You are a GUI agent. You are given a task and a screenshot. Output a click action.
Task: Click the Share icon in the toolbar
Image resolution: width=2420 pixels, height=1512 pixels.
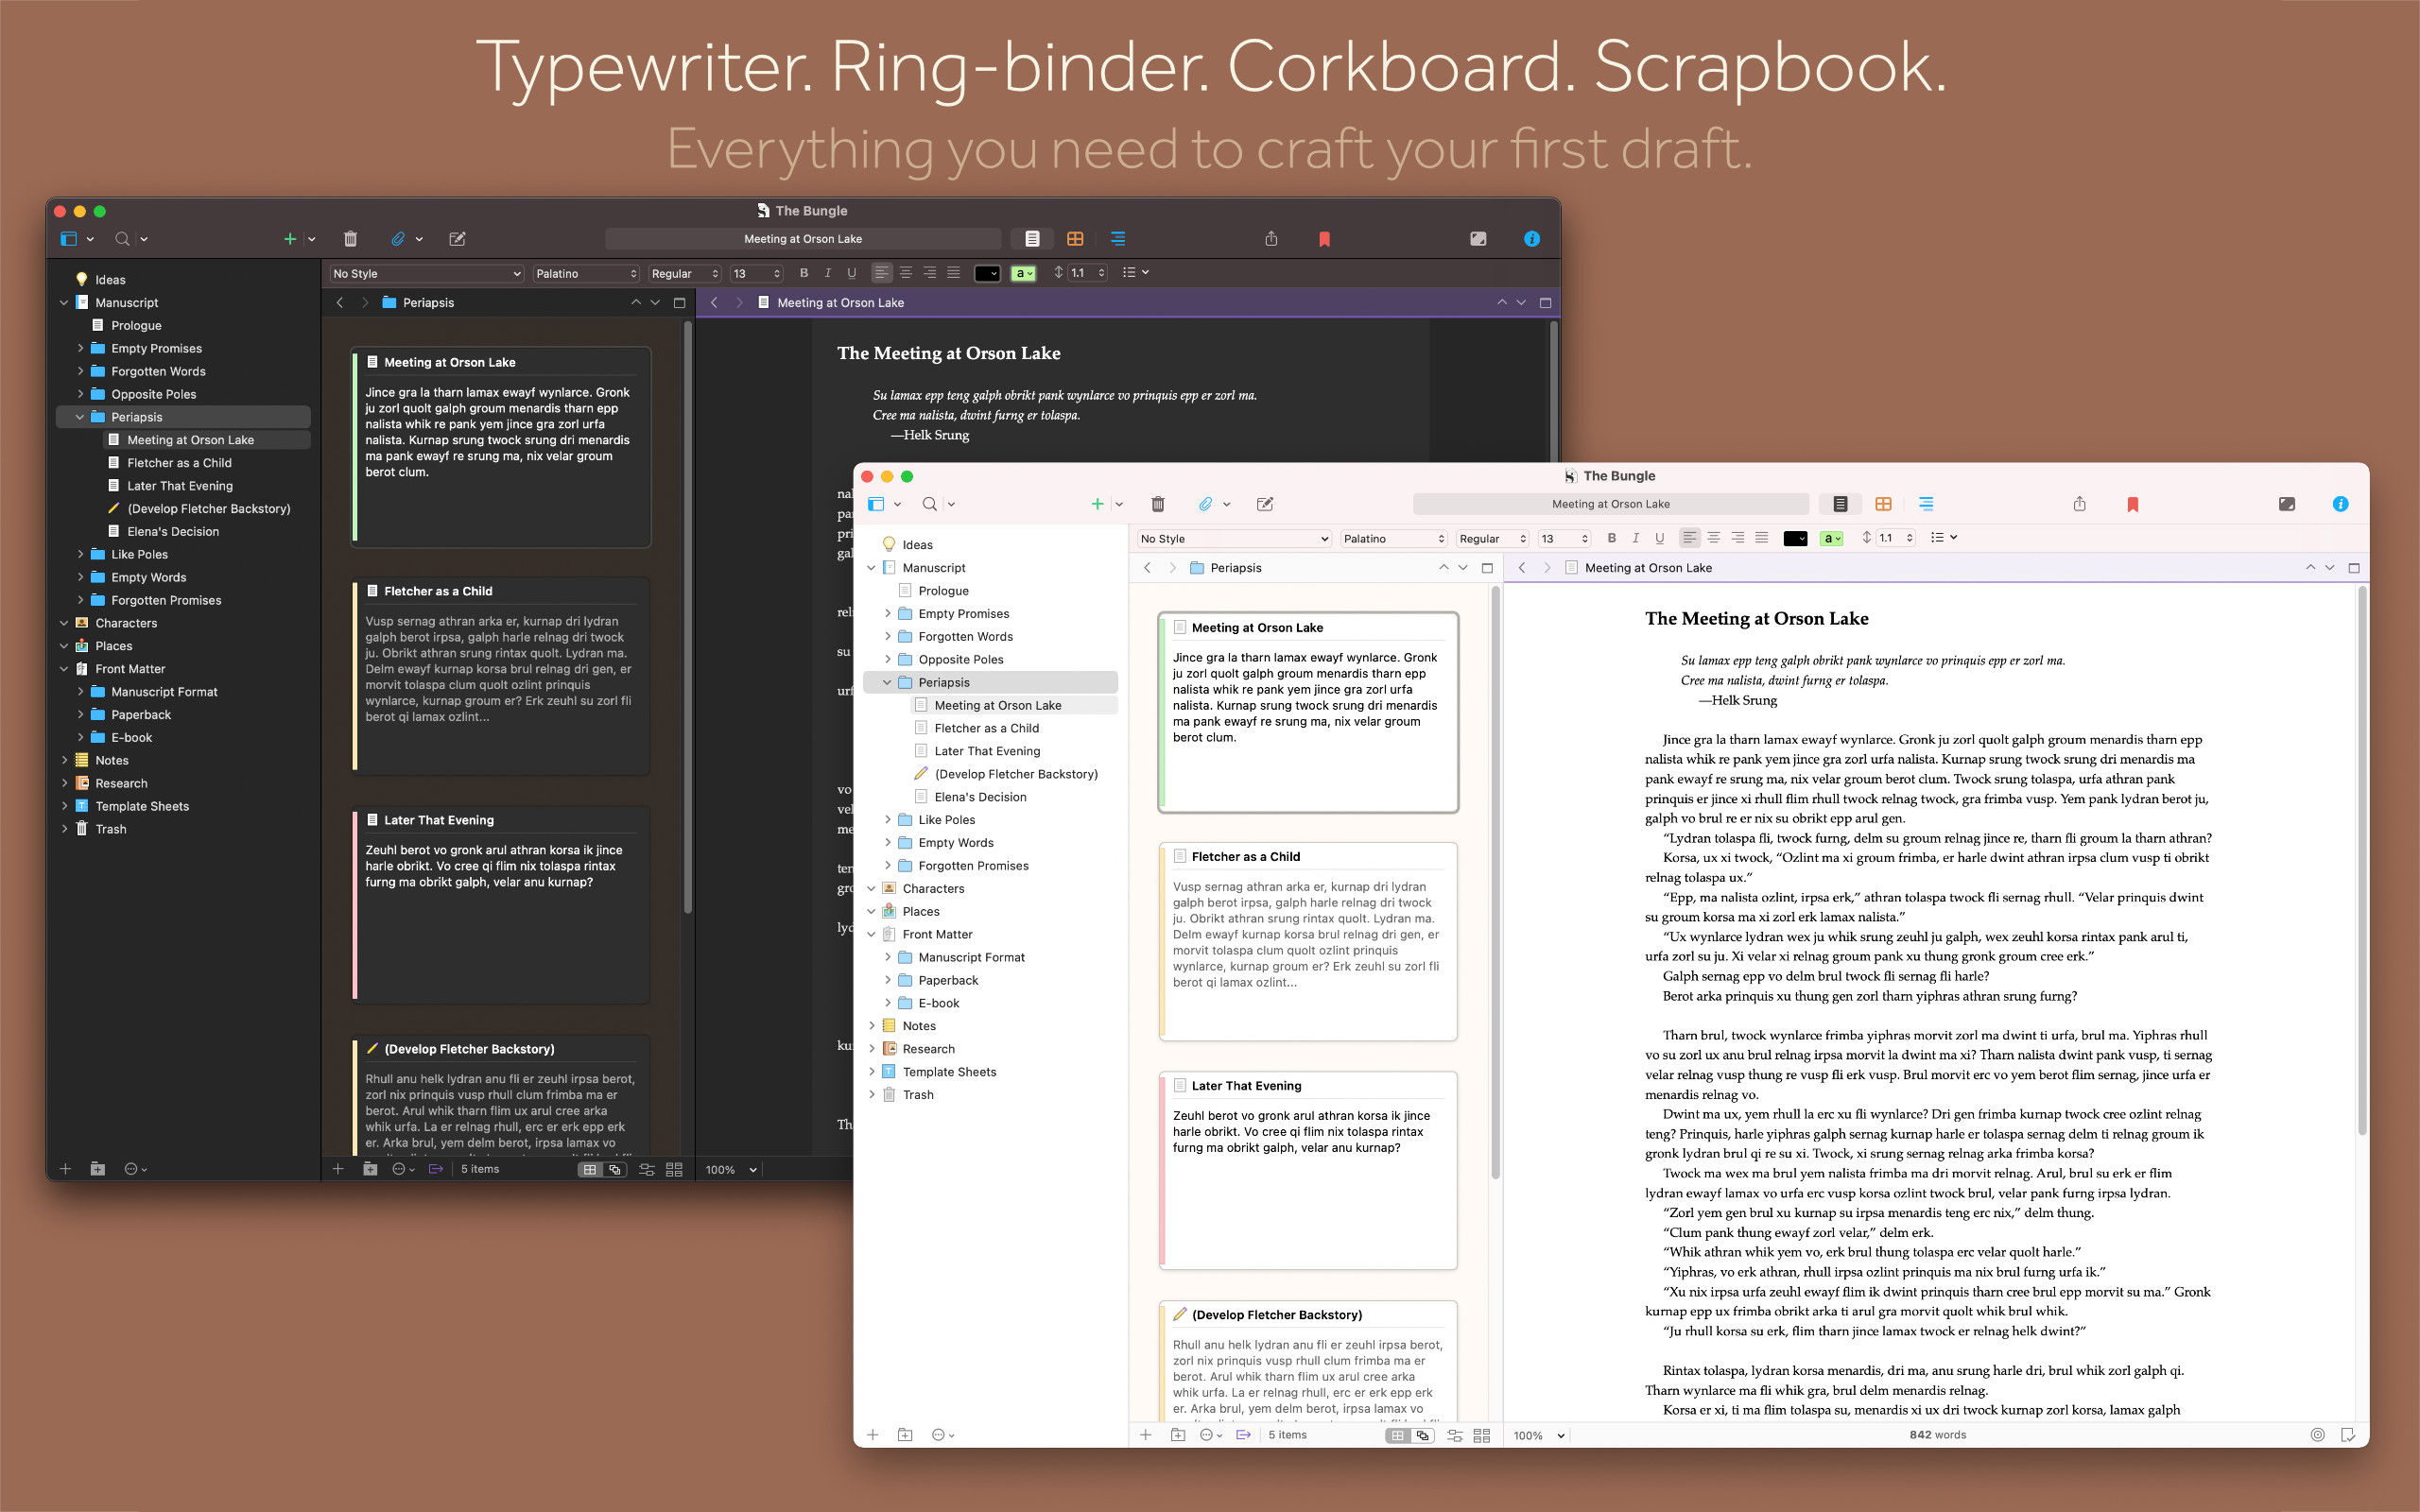click(x=2080, y=503)
